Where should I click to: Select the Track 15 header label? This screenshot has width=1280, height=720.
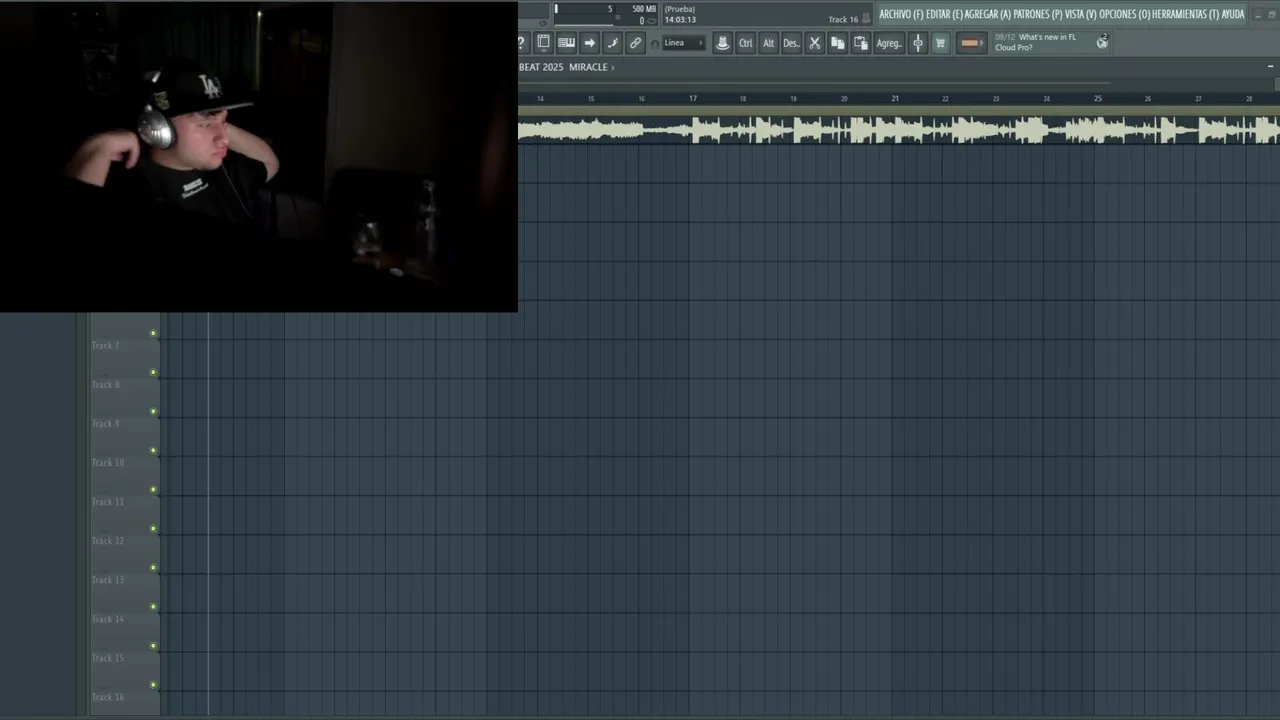tap(108, 658)
